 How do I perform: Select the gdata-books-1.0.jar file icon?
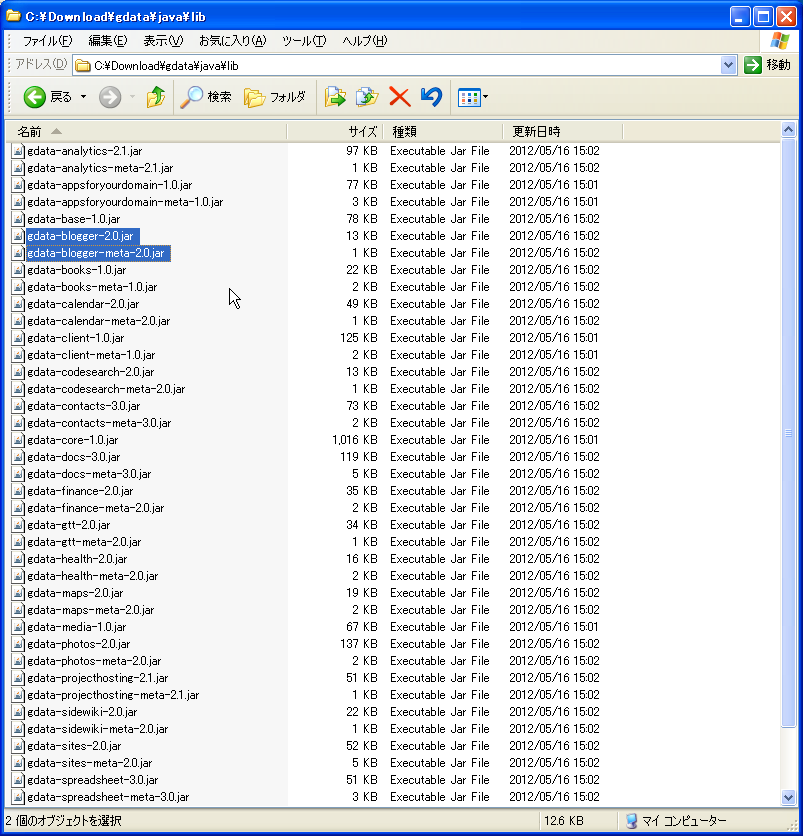[x=18, y=270]
